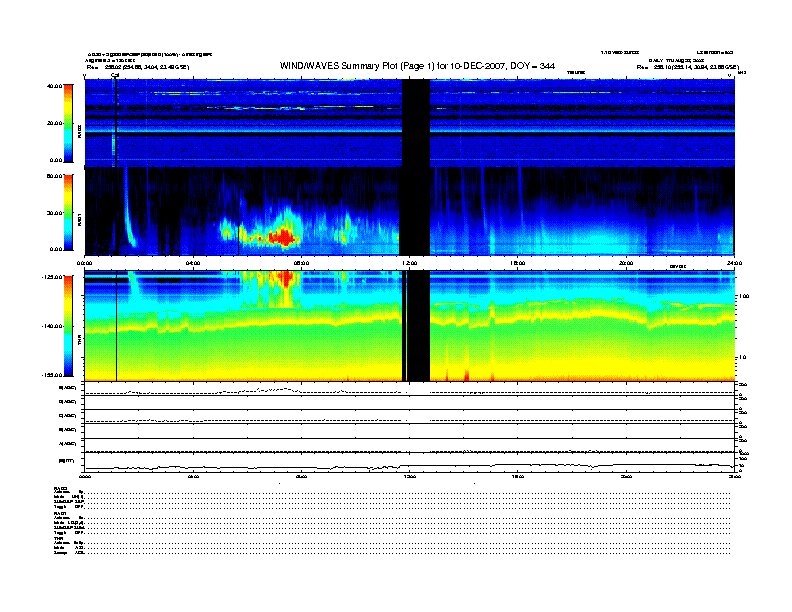Click the WIND/WAVES Summary Plot title
The height and width of the screenshot is (612, 792).
[x=417, y=66]
